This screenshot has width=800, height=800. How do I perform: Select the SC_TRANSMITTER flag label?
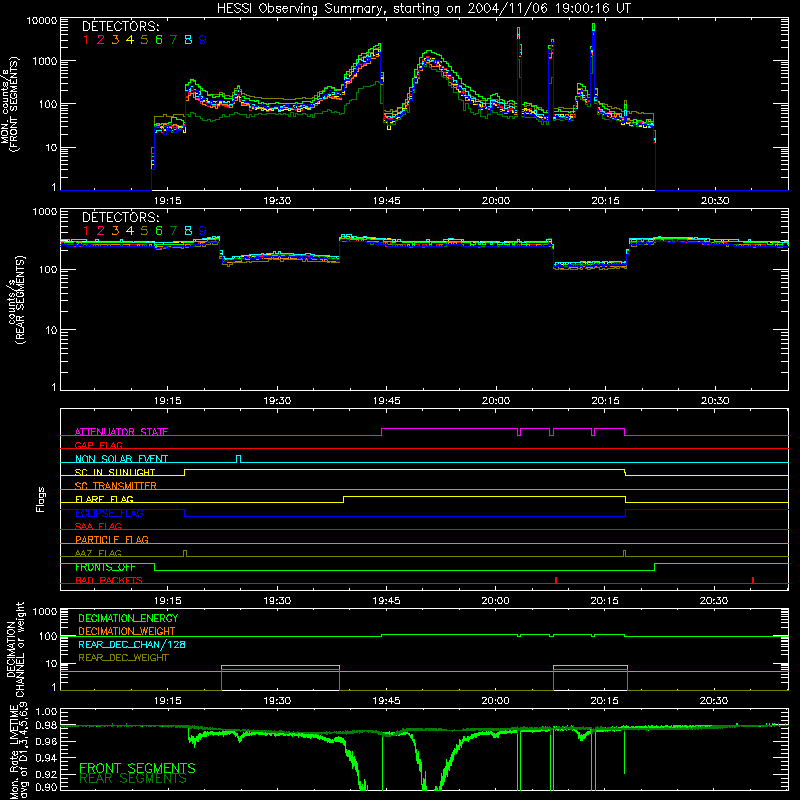pyautogui.click(x=116, y=485)
